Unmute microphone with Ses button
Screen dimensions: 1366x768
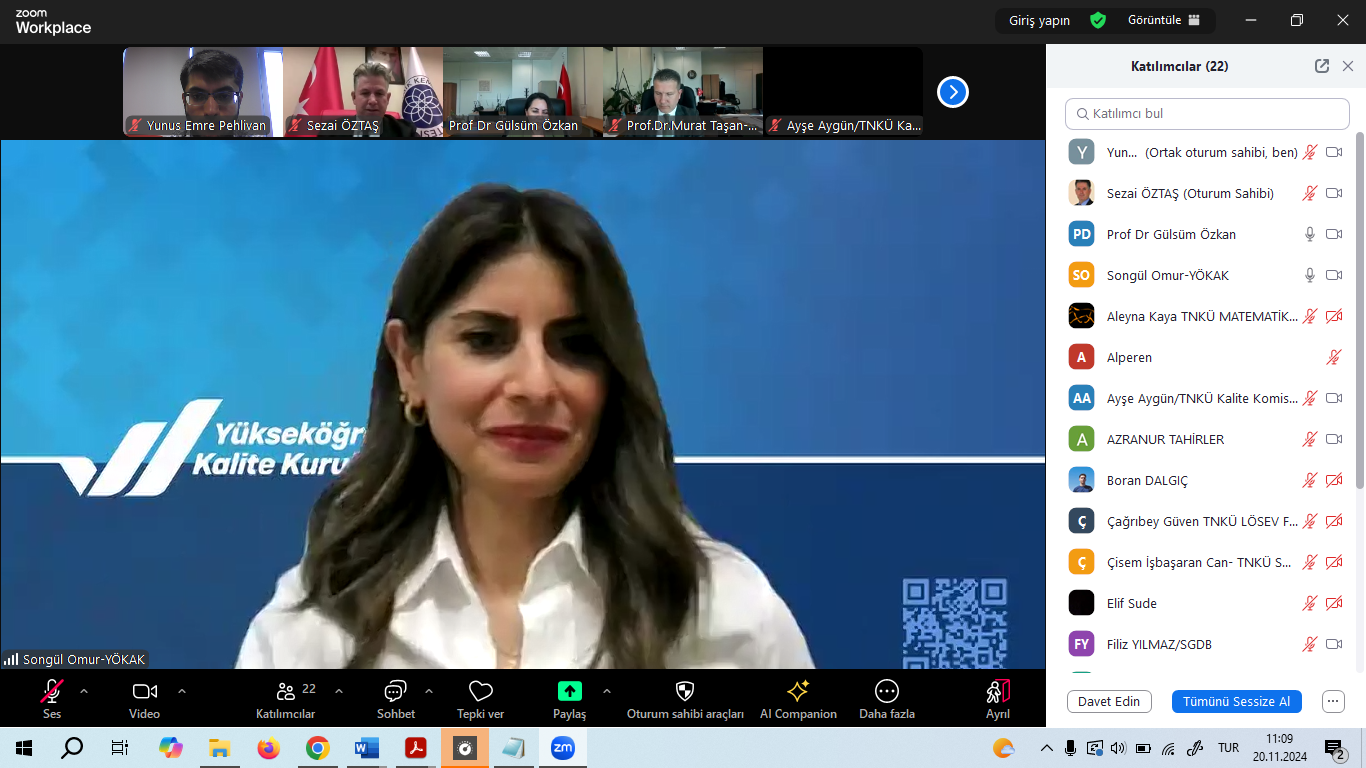tap(52, 699)
